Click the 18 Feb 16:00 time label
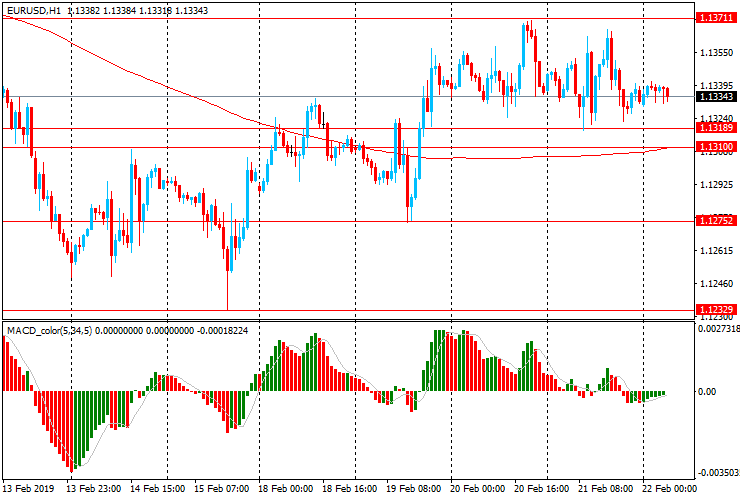The height and width of the screenshot is (500, 740). (x=350, y=488)
